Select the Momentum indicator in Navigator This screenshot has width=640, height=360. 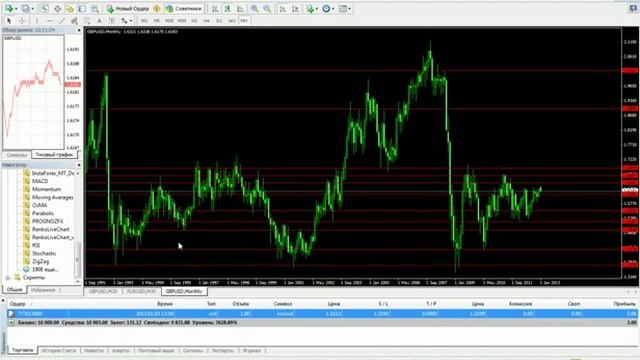[47, 189]
